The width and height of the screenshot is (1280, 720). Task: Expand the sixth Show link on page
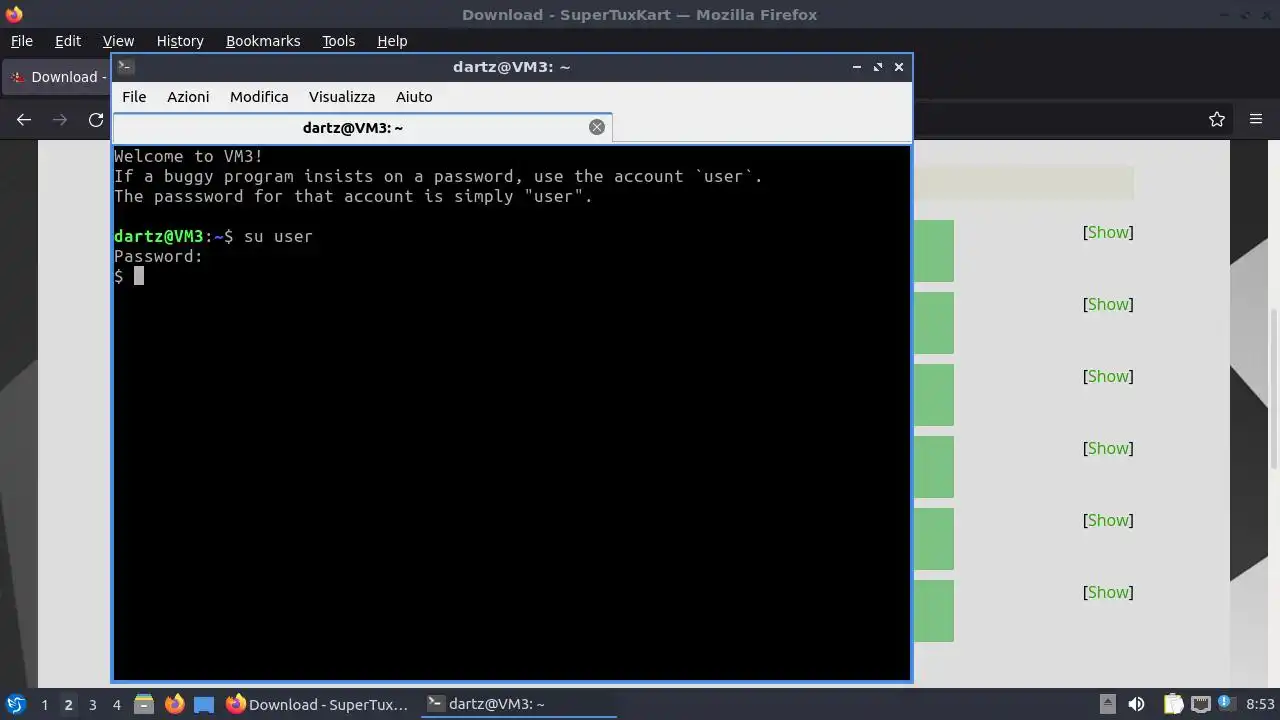point(1108,592)
